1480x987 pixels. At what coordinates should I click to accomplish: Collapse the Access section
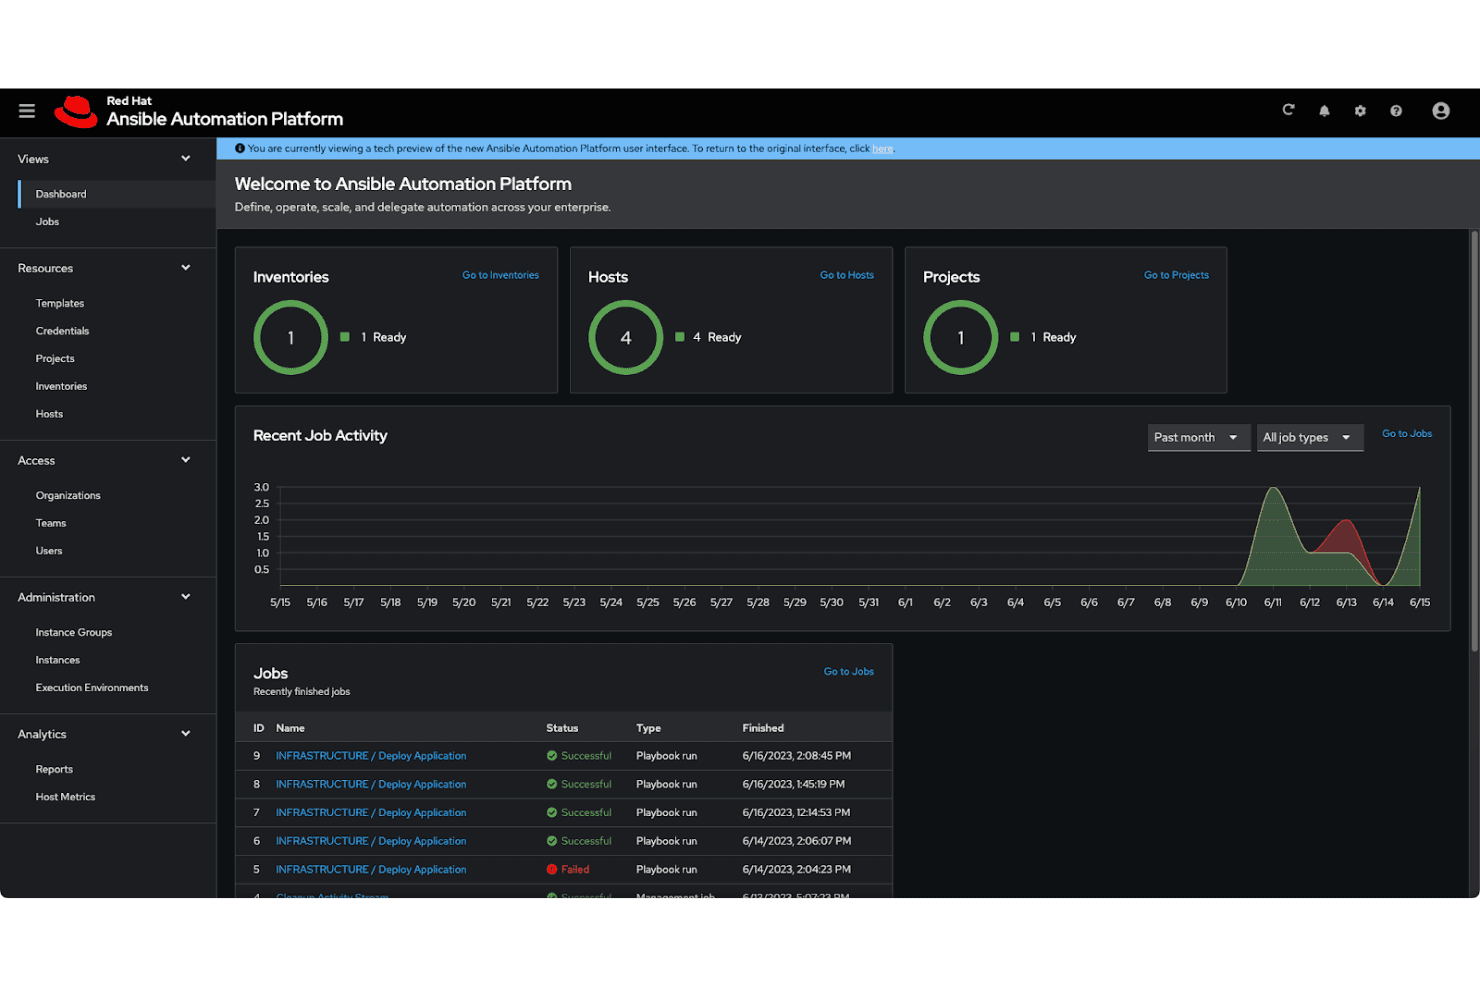[186, 460]
